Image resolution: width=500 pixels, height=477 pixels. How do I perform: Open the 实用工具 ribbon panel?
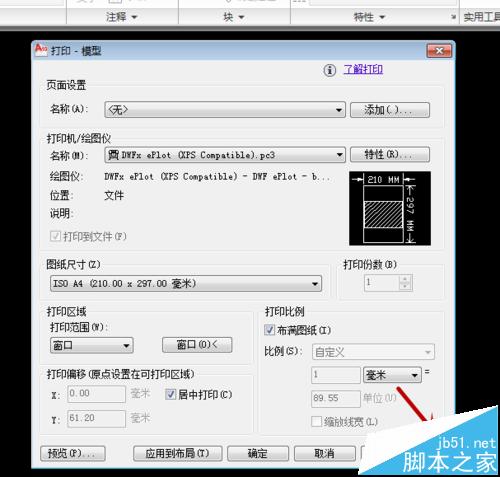(481, 17)
